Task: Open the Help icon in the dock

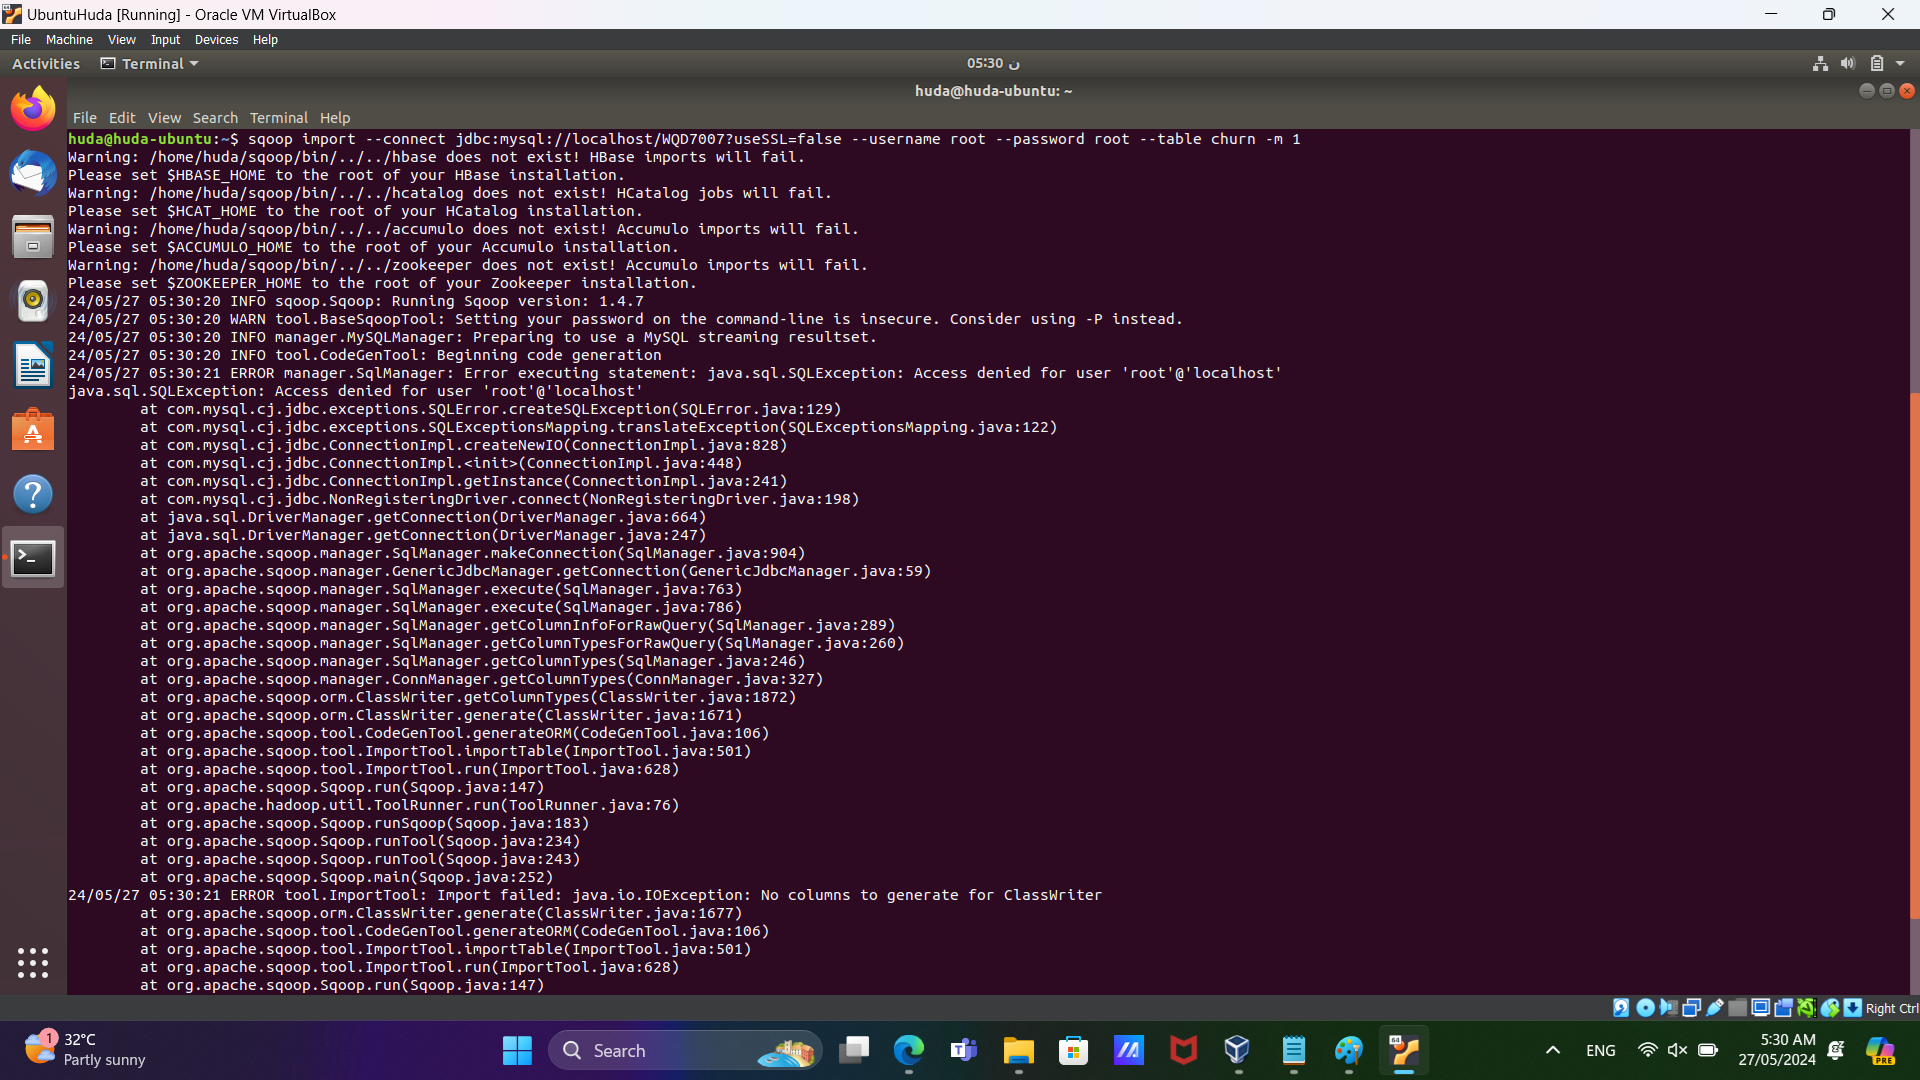Action: pos(33,494)
